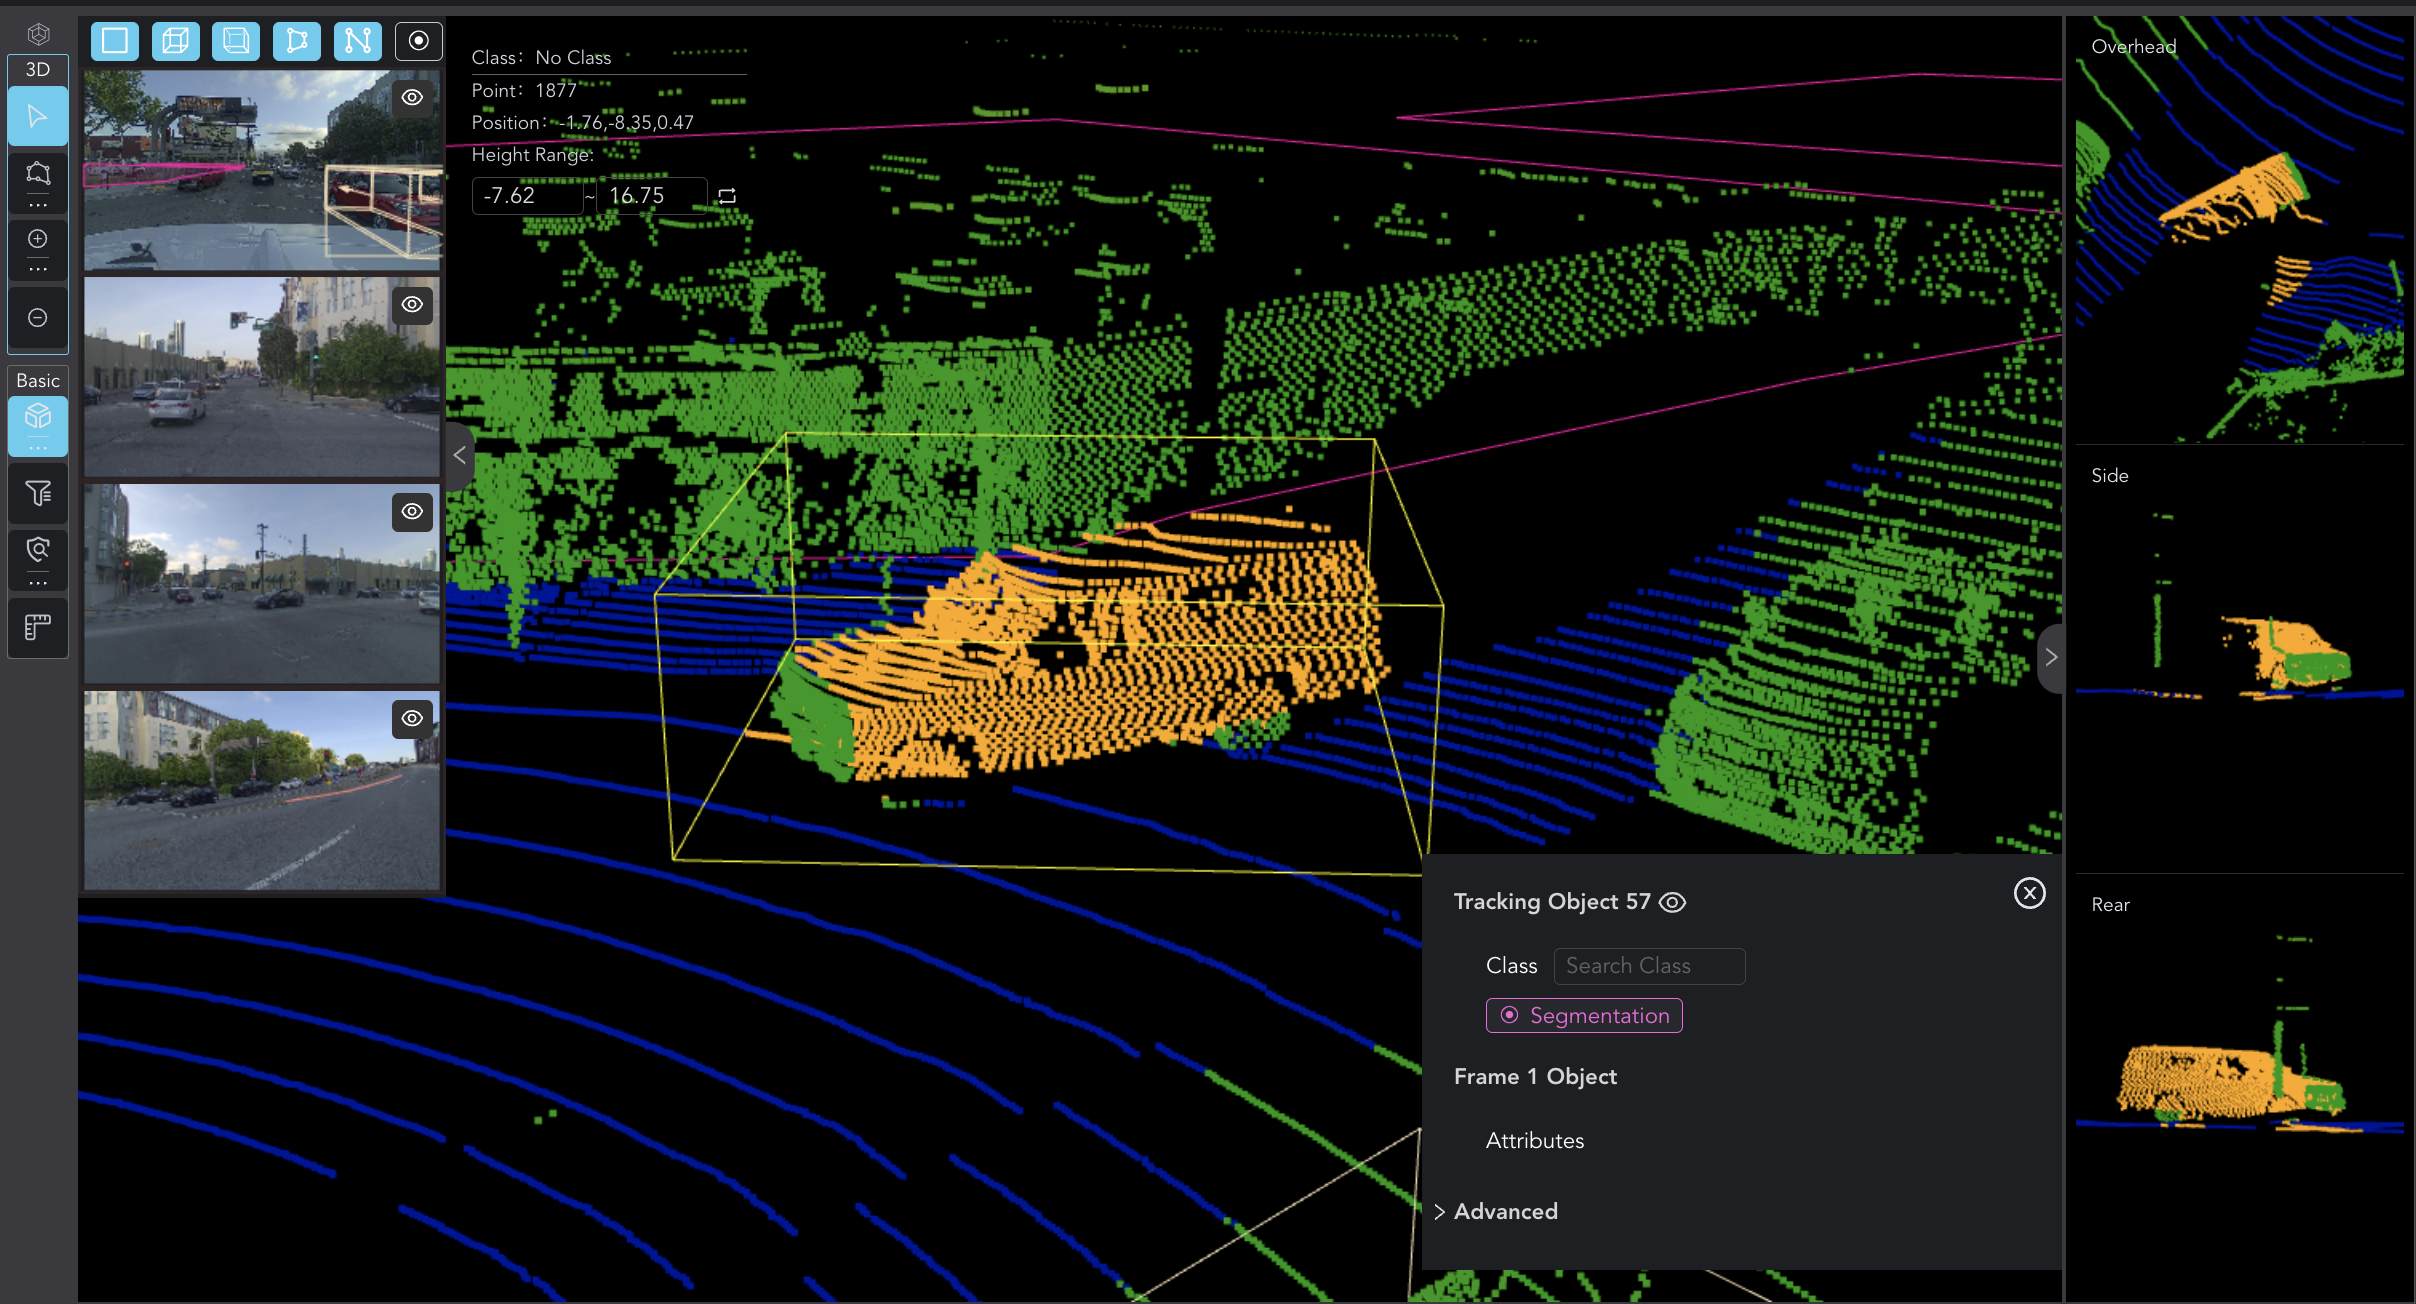Click the Attributes label
The width and height of the screenshot is (2416, 1304).
click(x=1534, y=1141)
